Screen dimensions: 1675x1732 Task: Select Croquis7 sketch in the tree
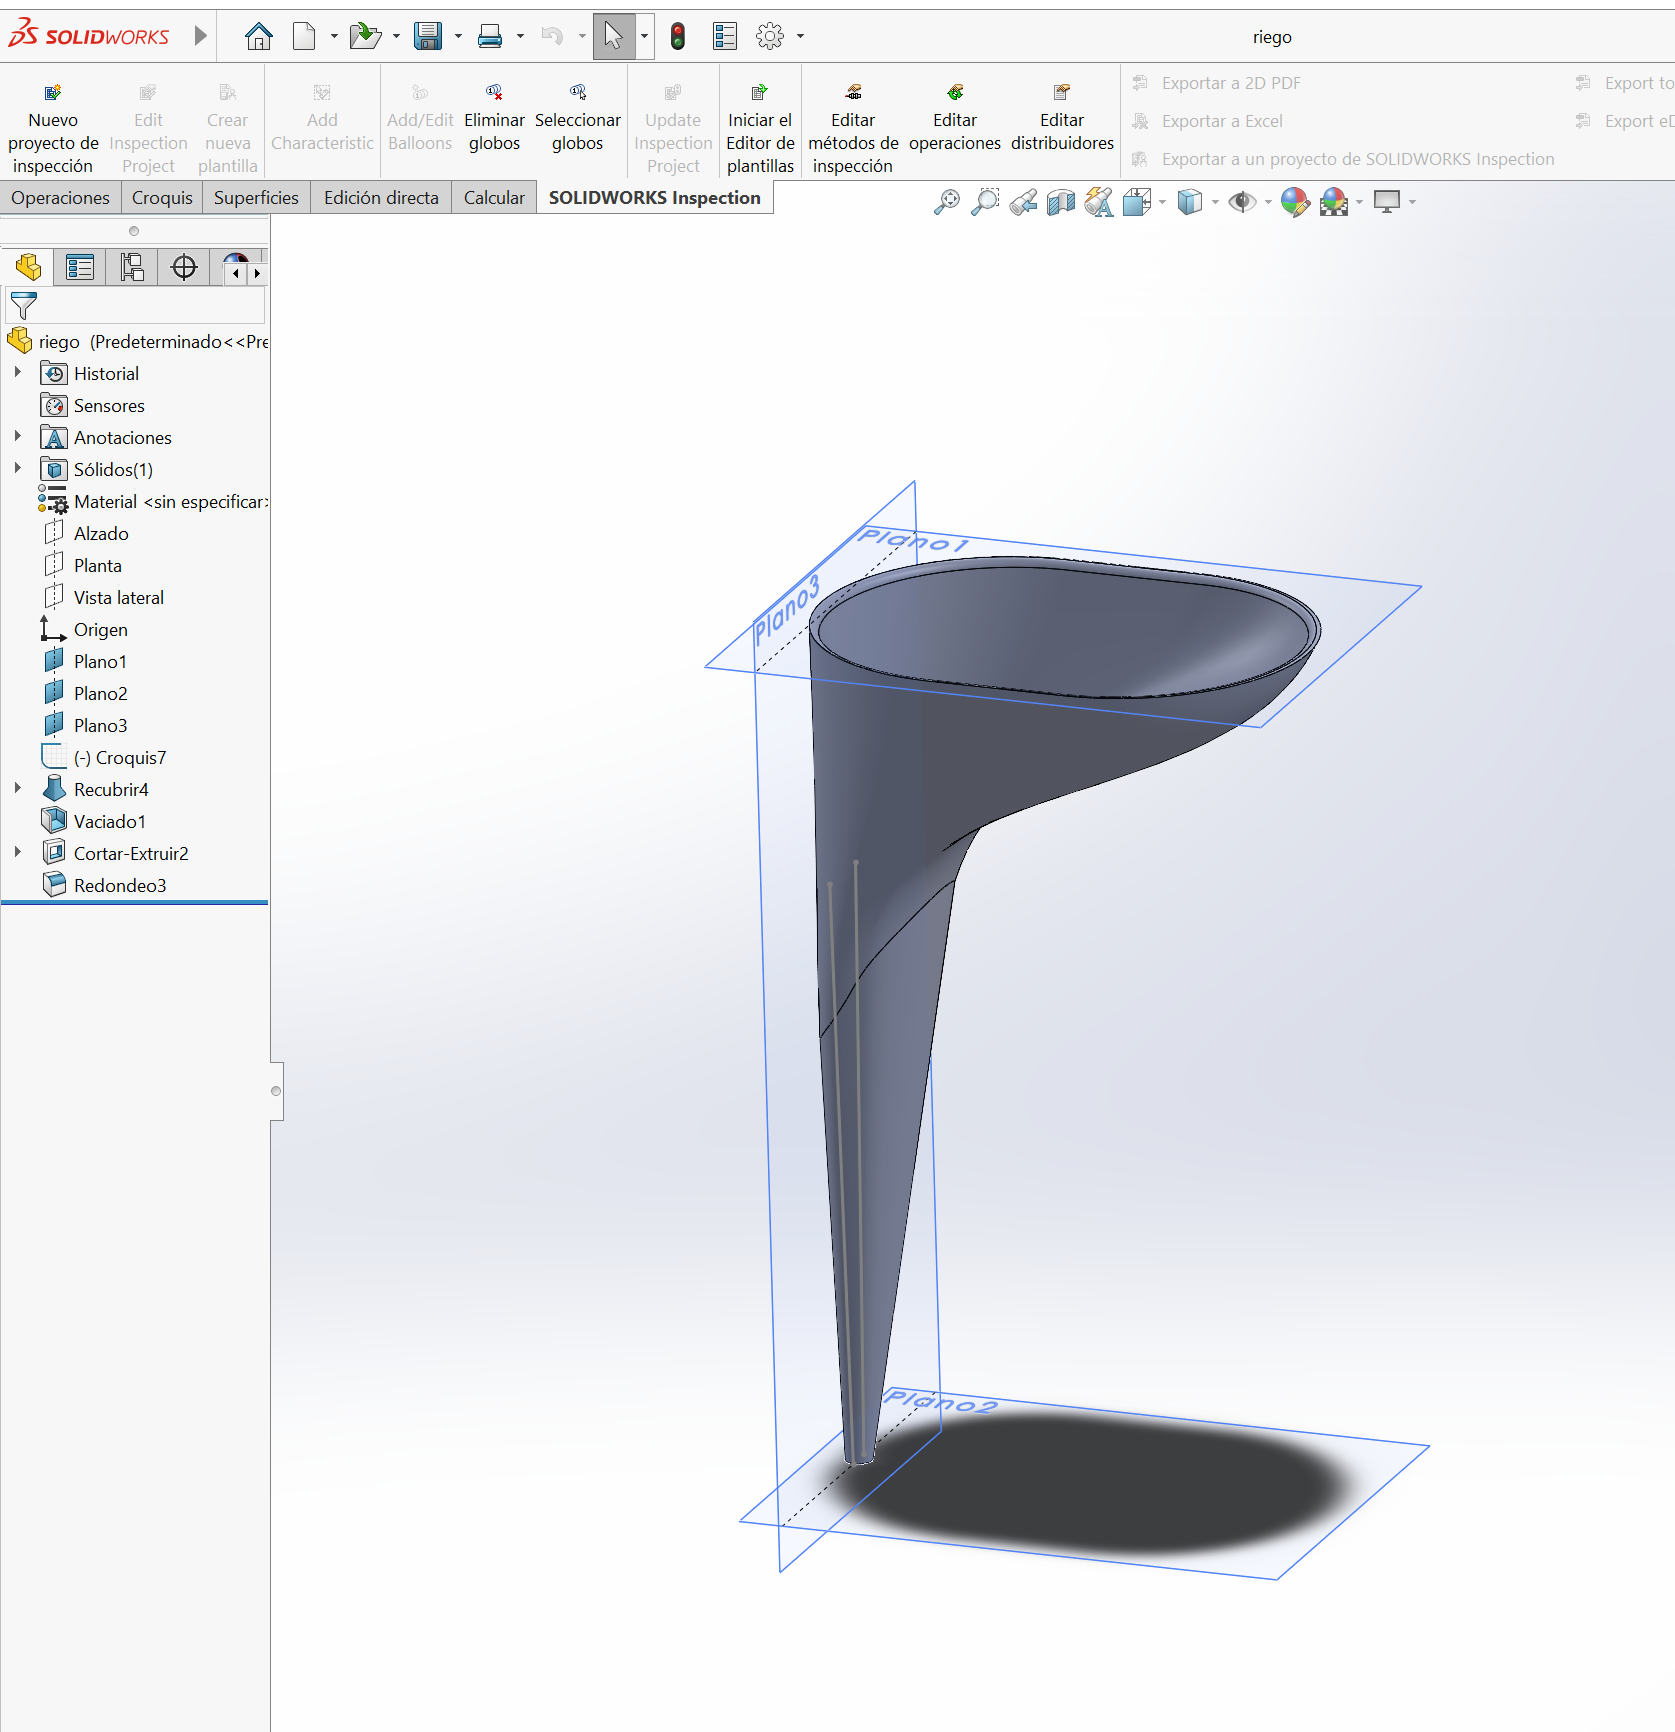tap(105, 758)
